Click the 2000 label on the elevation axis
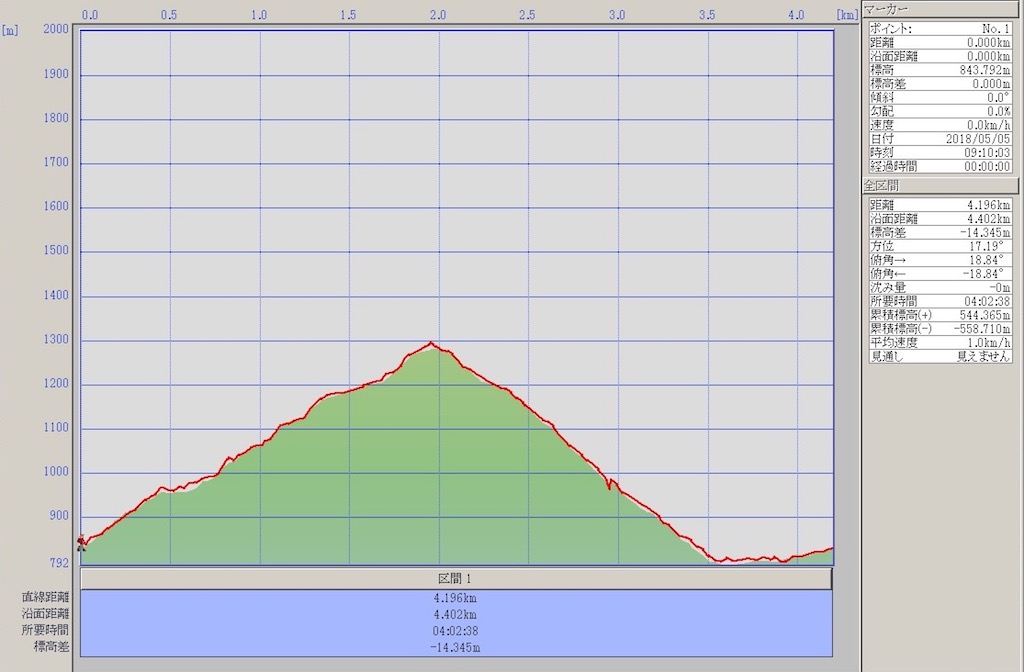This screenshot has height=672, width=1024. tap(55, 30)
